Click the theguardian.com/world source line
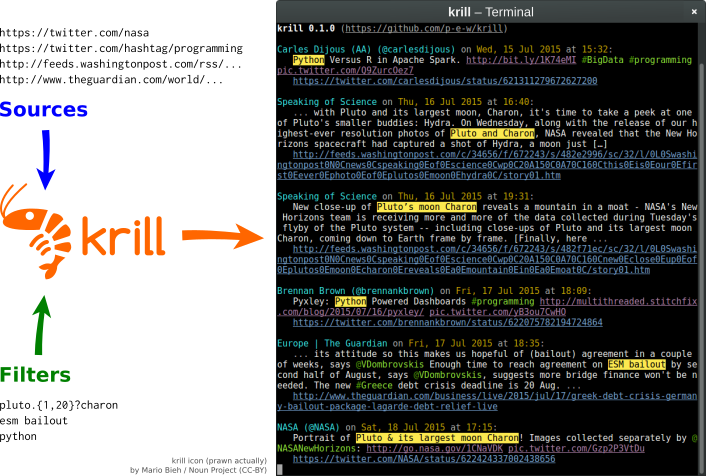Viewport: 706px width, 476px height. pyautogui.click(x=111, y=80)
